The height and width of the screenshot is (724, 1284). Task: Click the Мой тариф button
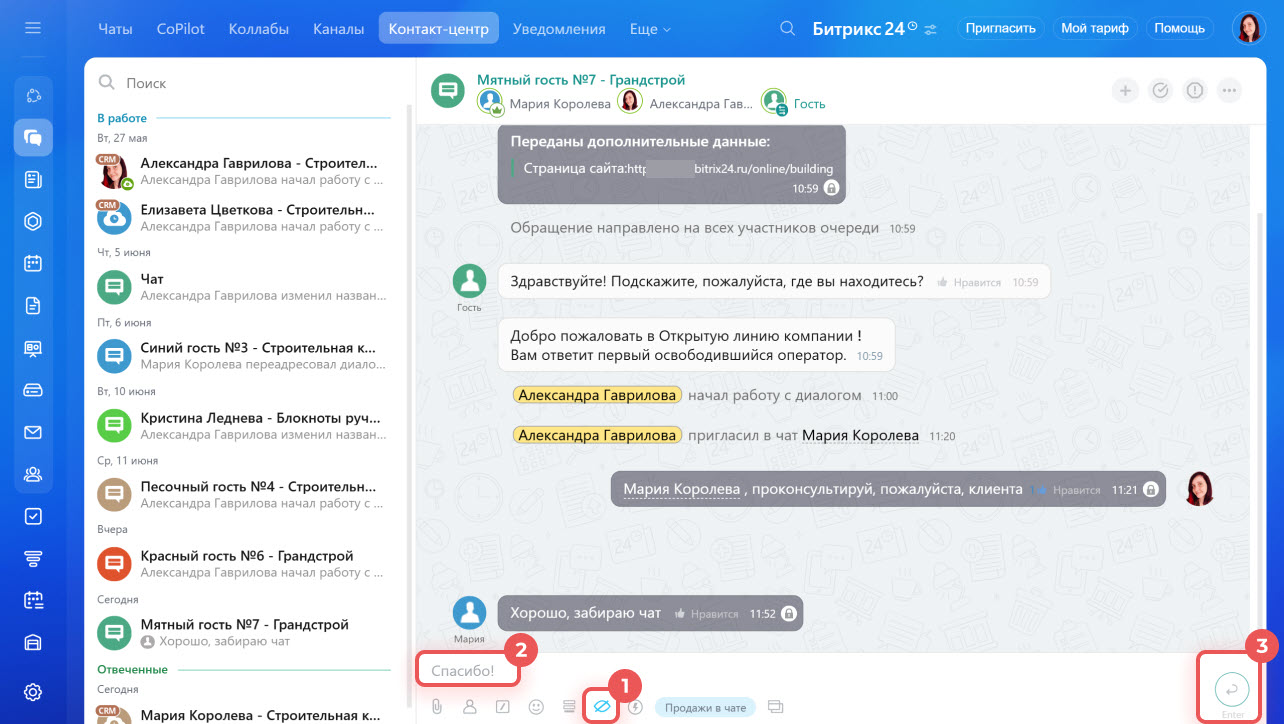(x=1095, y=28)
